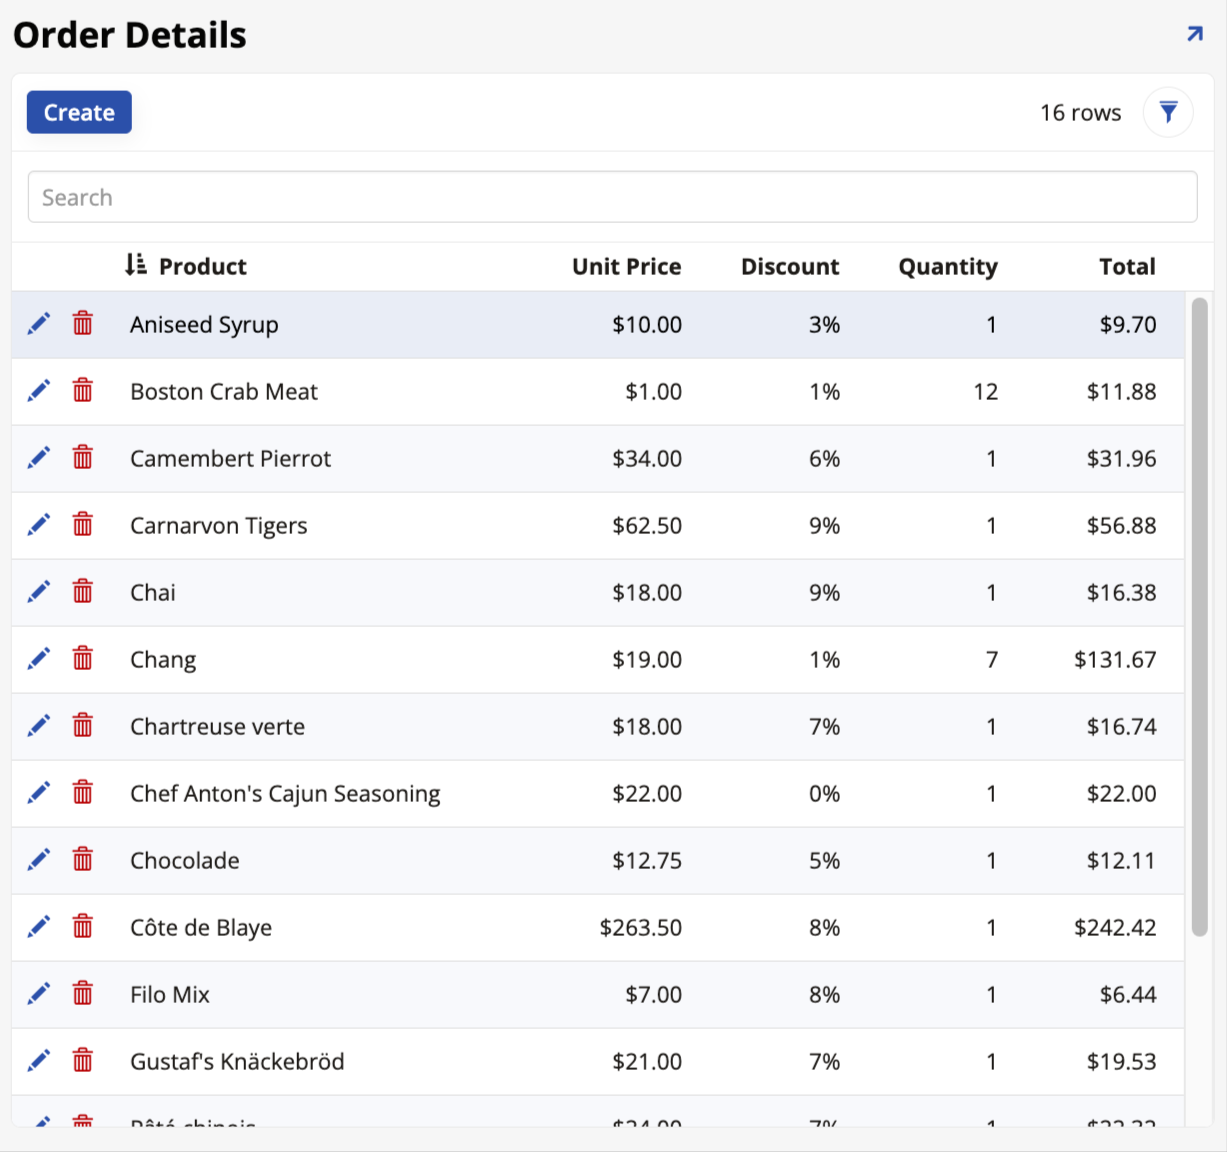Edit the Aniseed Syrup row

click(38, 323)
